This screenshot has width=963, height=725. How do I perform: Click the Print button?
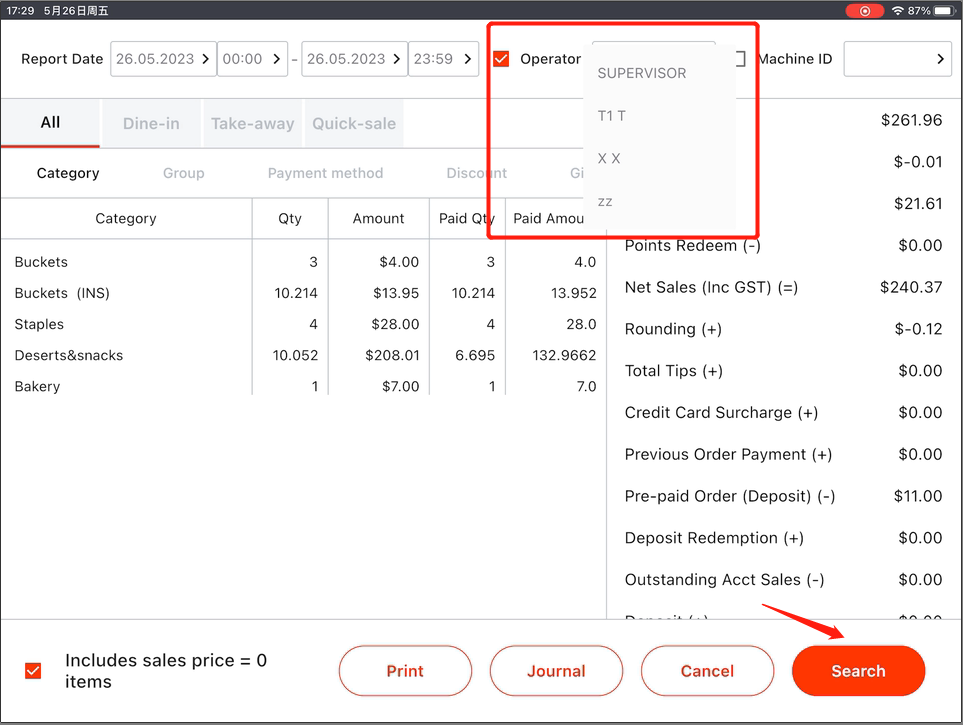[x=405, y=671]
